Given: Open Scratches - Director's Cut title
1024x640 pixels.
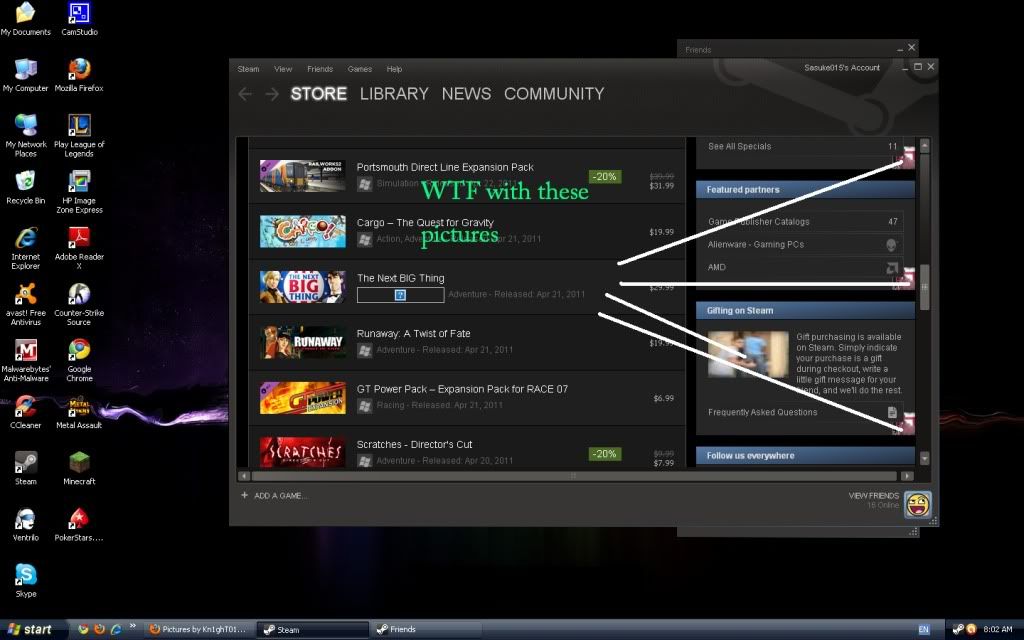Looking at the screenshot, I should click(414, 445).
